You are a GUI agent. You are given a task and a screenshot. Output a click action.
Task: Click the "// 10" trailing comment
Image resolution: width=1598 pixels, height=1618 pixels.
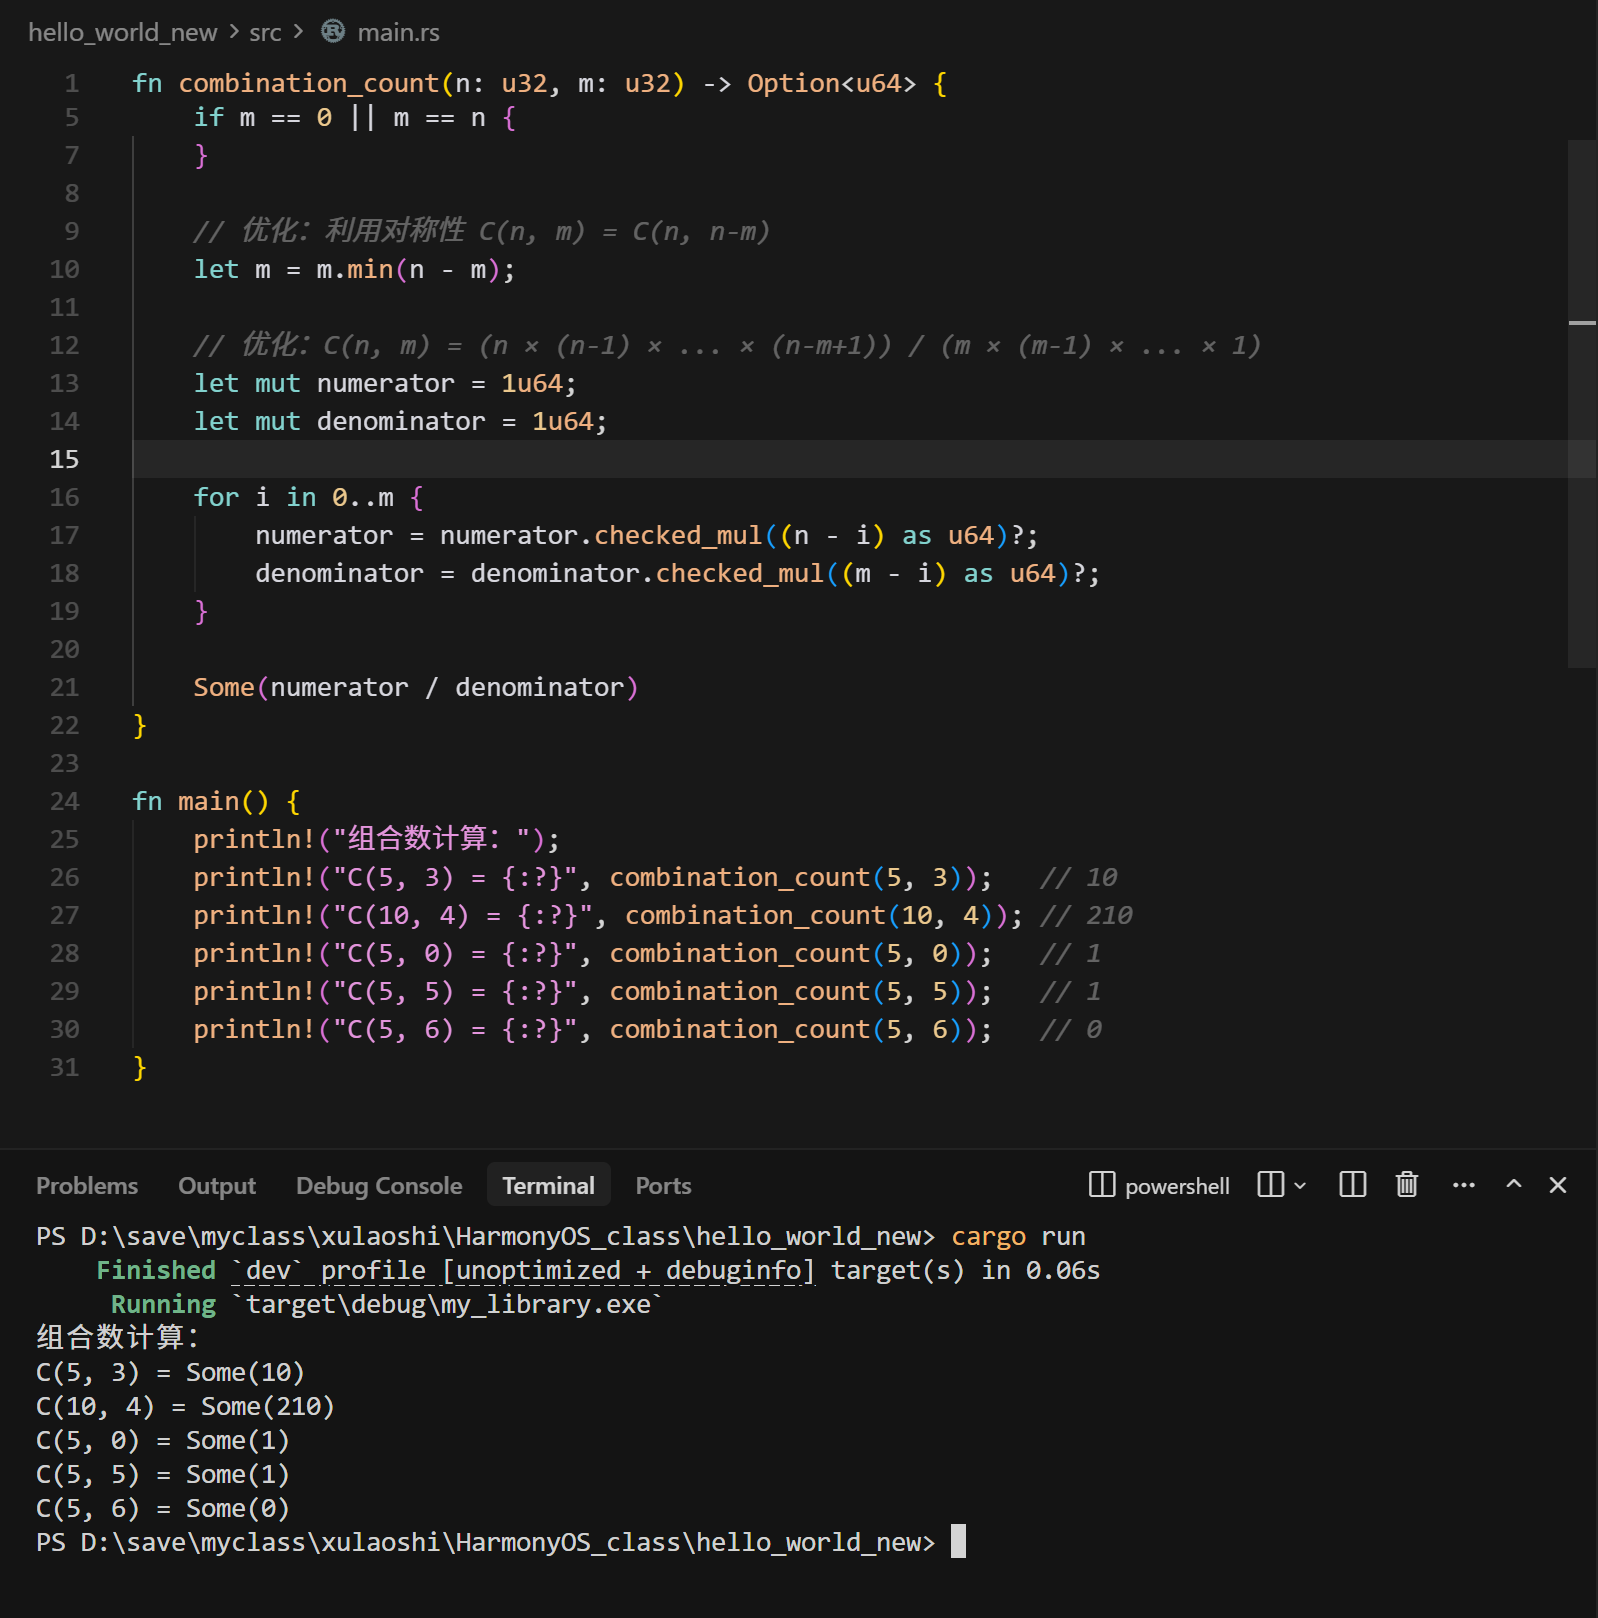(1079, 877)
